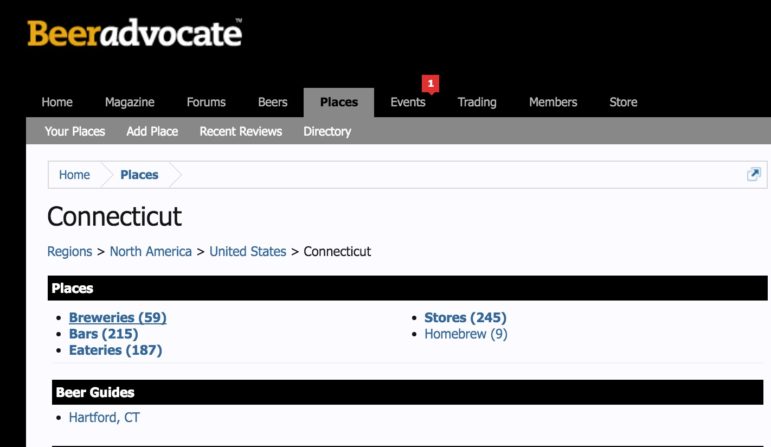Go to the Magazine tab
Screen dimensions: 771x447
[130, 102]
